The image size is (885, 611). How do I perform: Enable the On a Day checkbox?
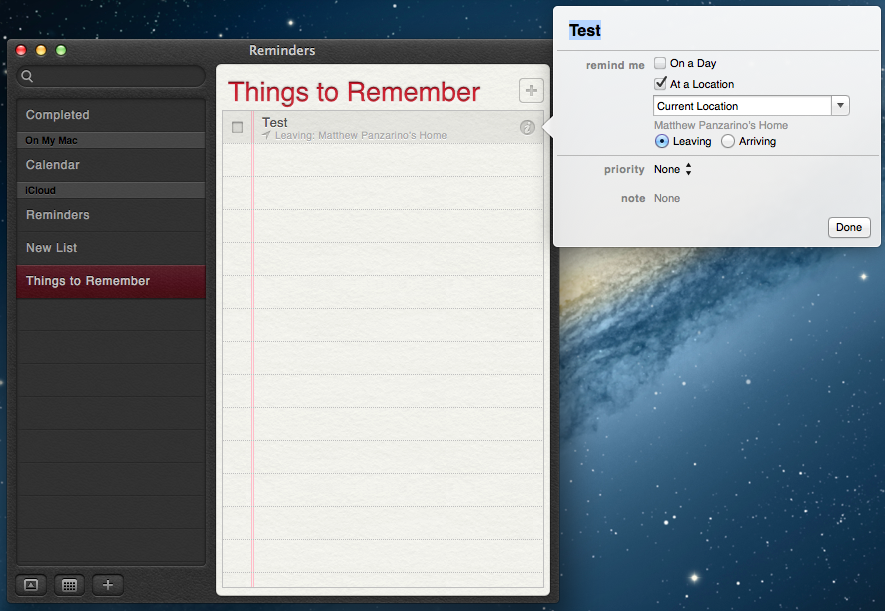660,63
